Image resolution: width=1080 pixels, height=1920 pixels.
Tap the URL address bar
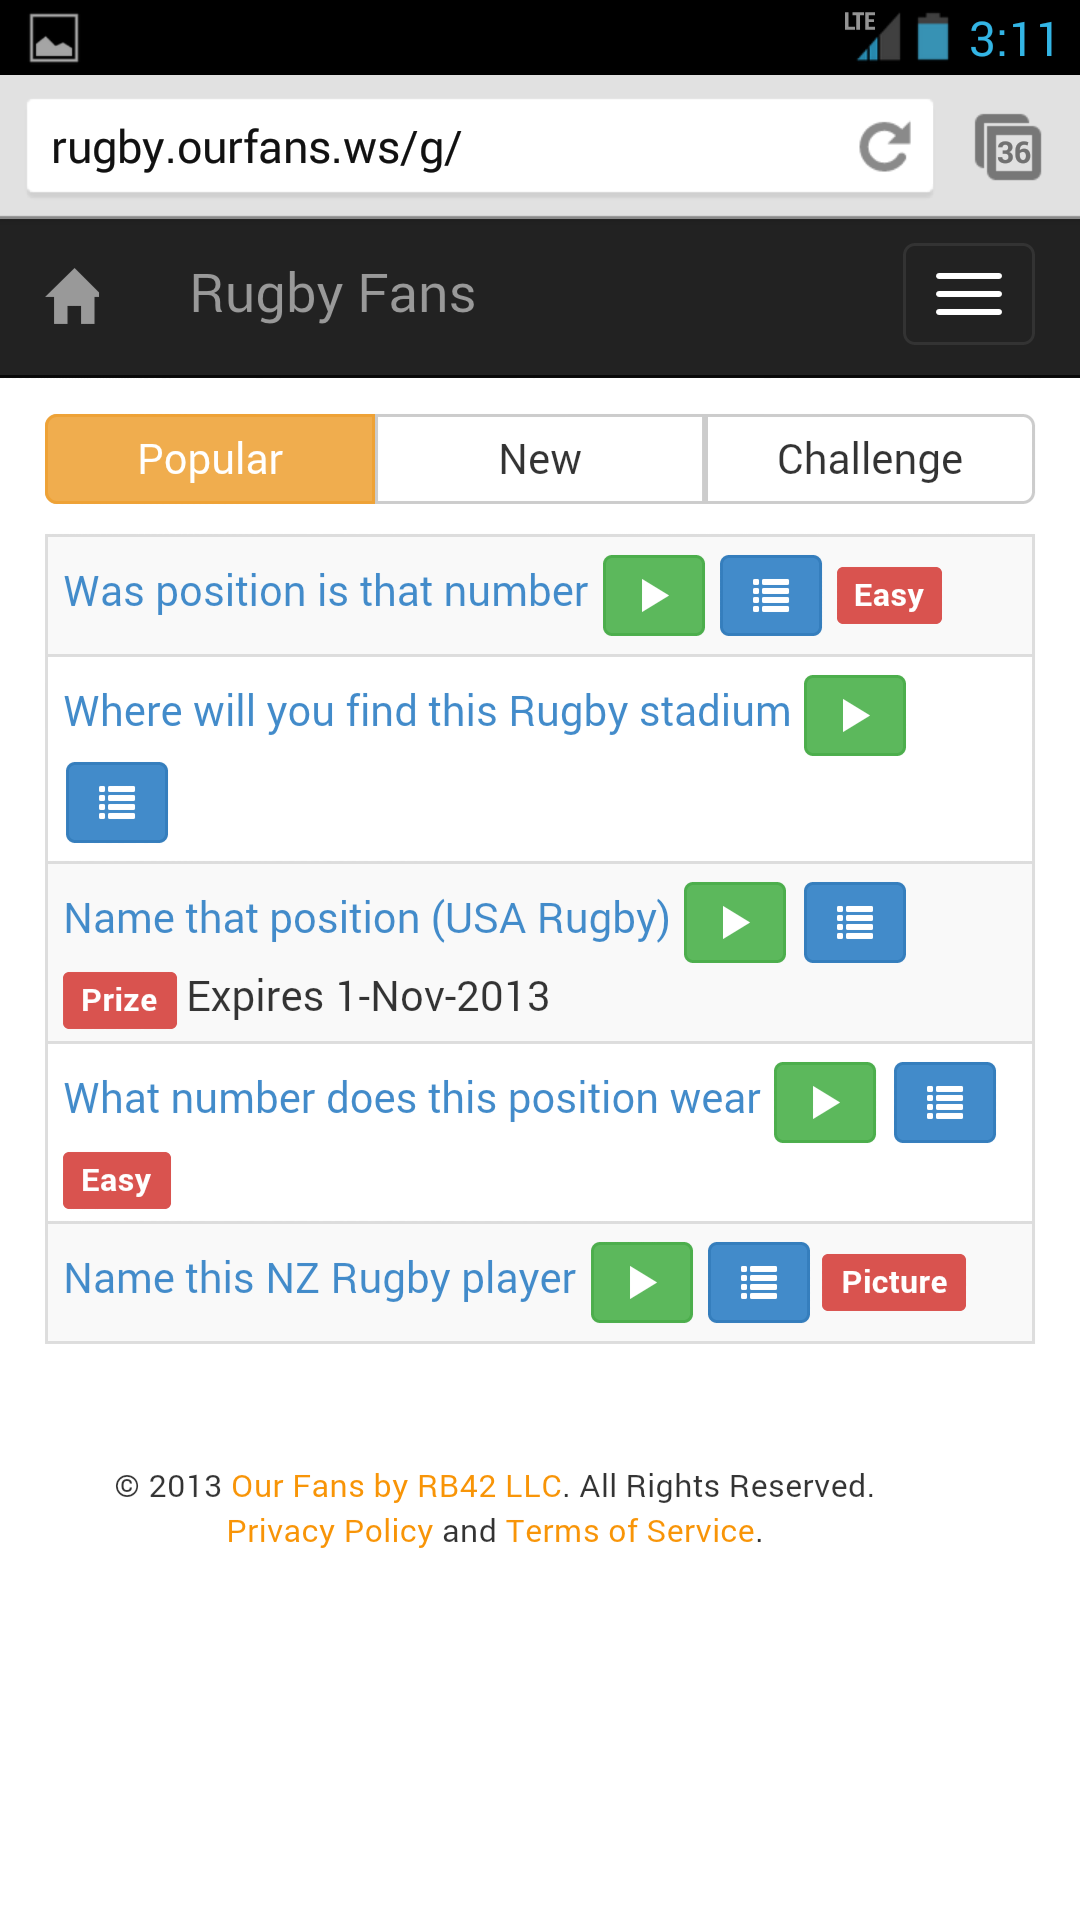[400, 146]
